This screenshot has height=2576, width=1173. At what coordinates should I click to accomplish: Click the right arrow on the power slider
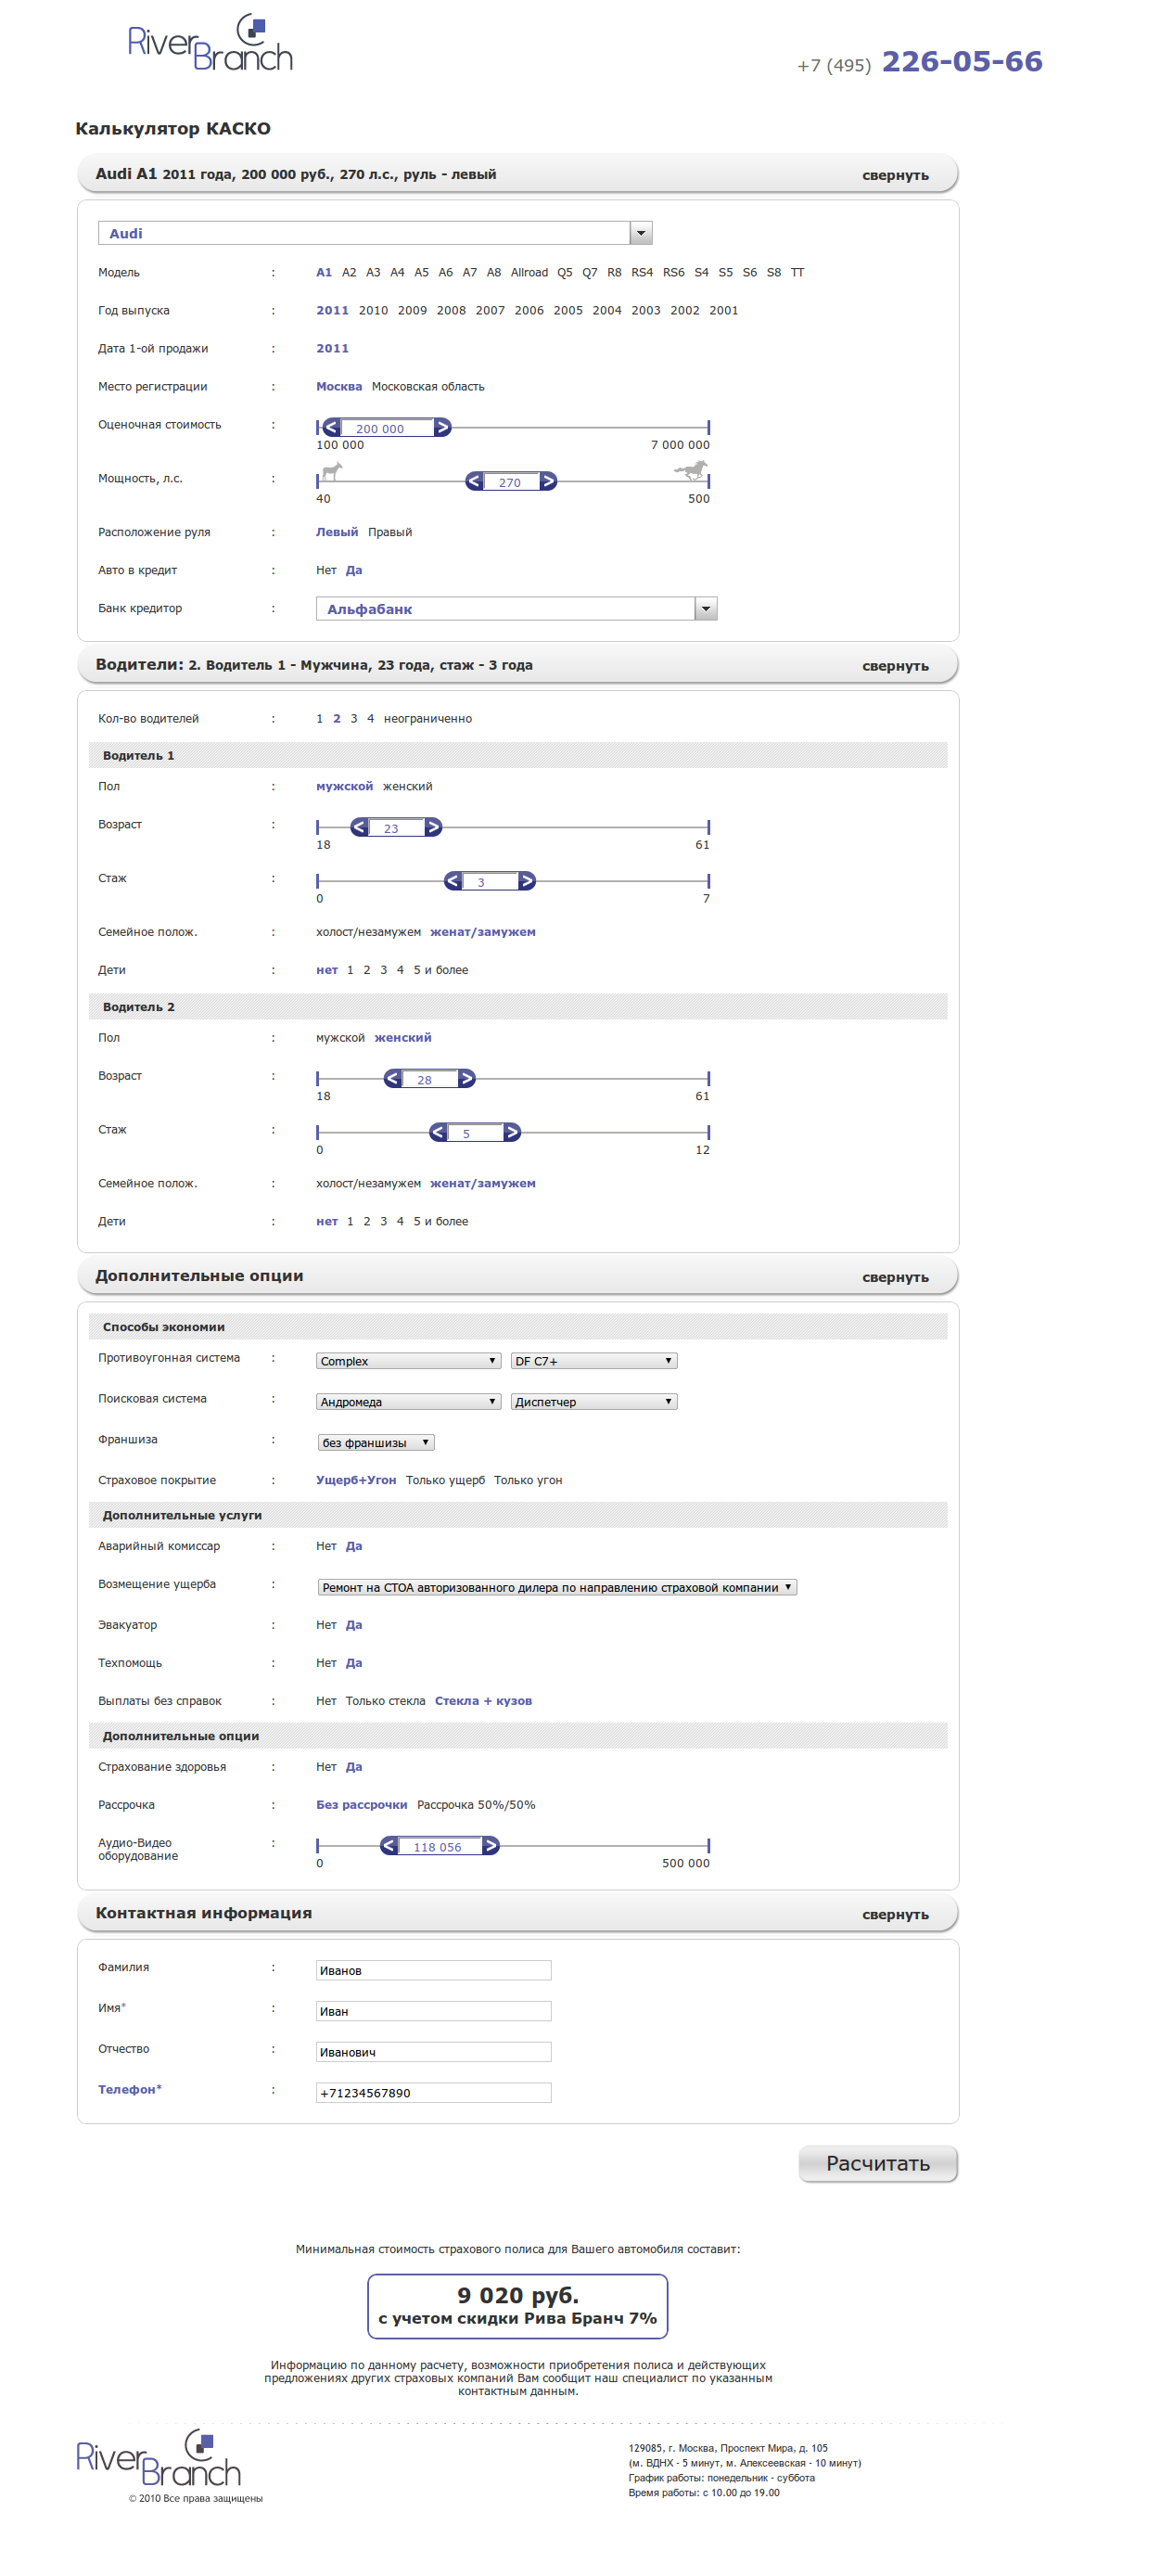click(x=548, y=481)
